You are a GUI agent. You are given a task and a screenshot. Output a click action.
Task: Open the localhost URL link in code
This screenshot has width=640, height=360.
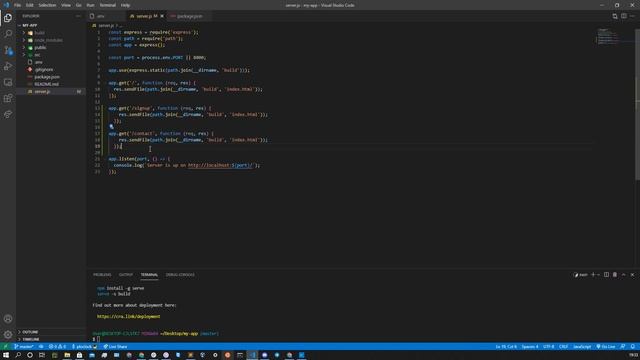(220, 165)
